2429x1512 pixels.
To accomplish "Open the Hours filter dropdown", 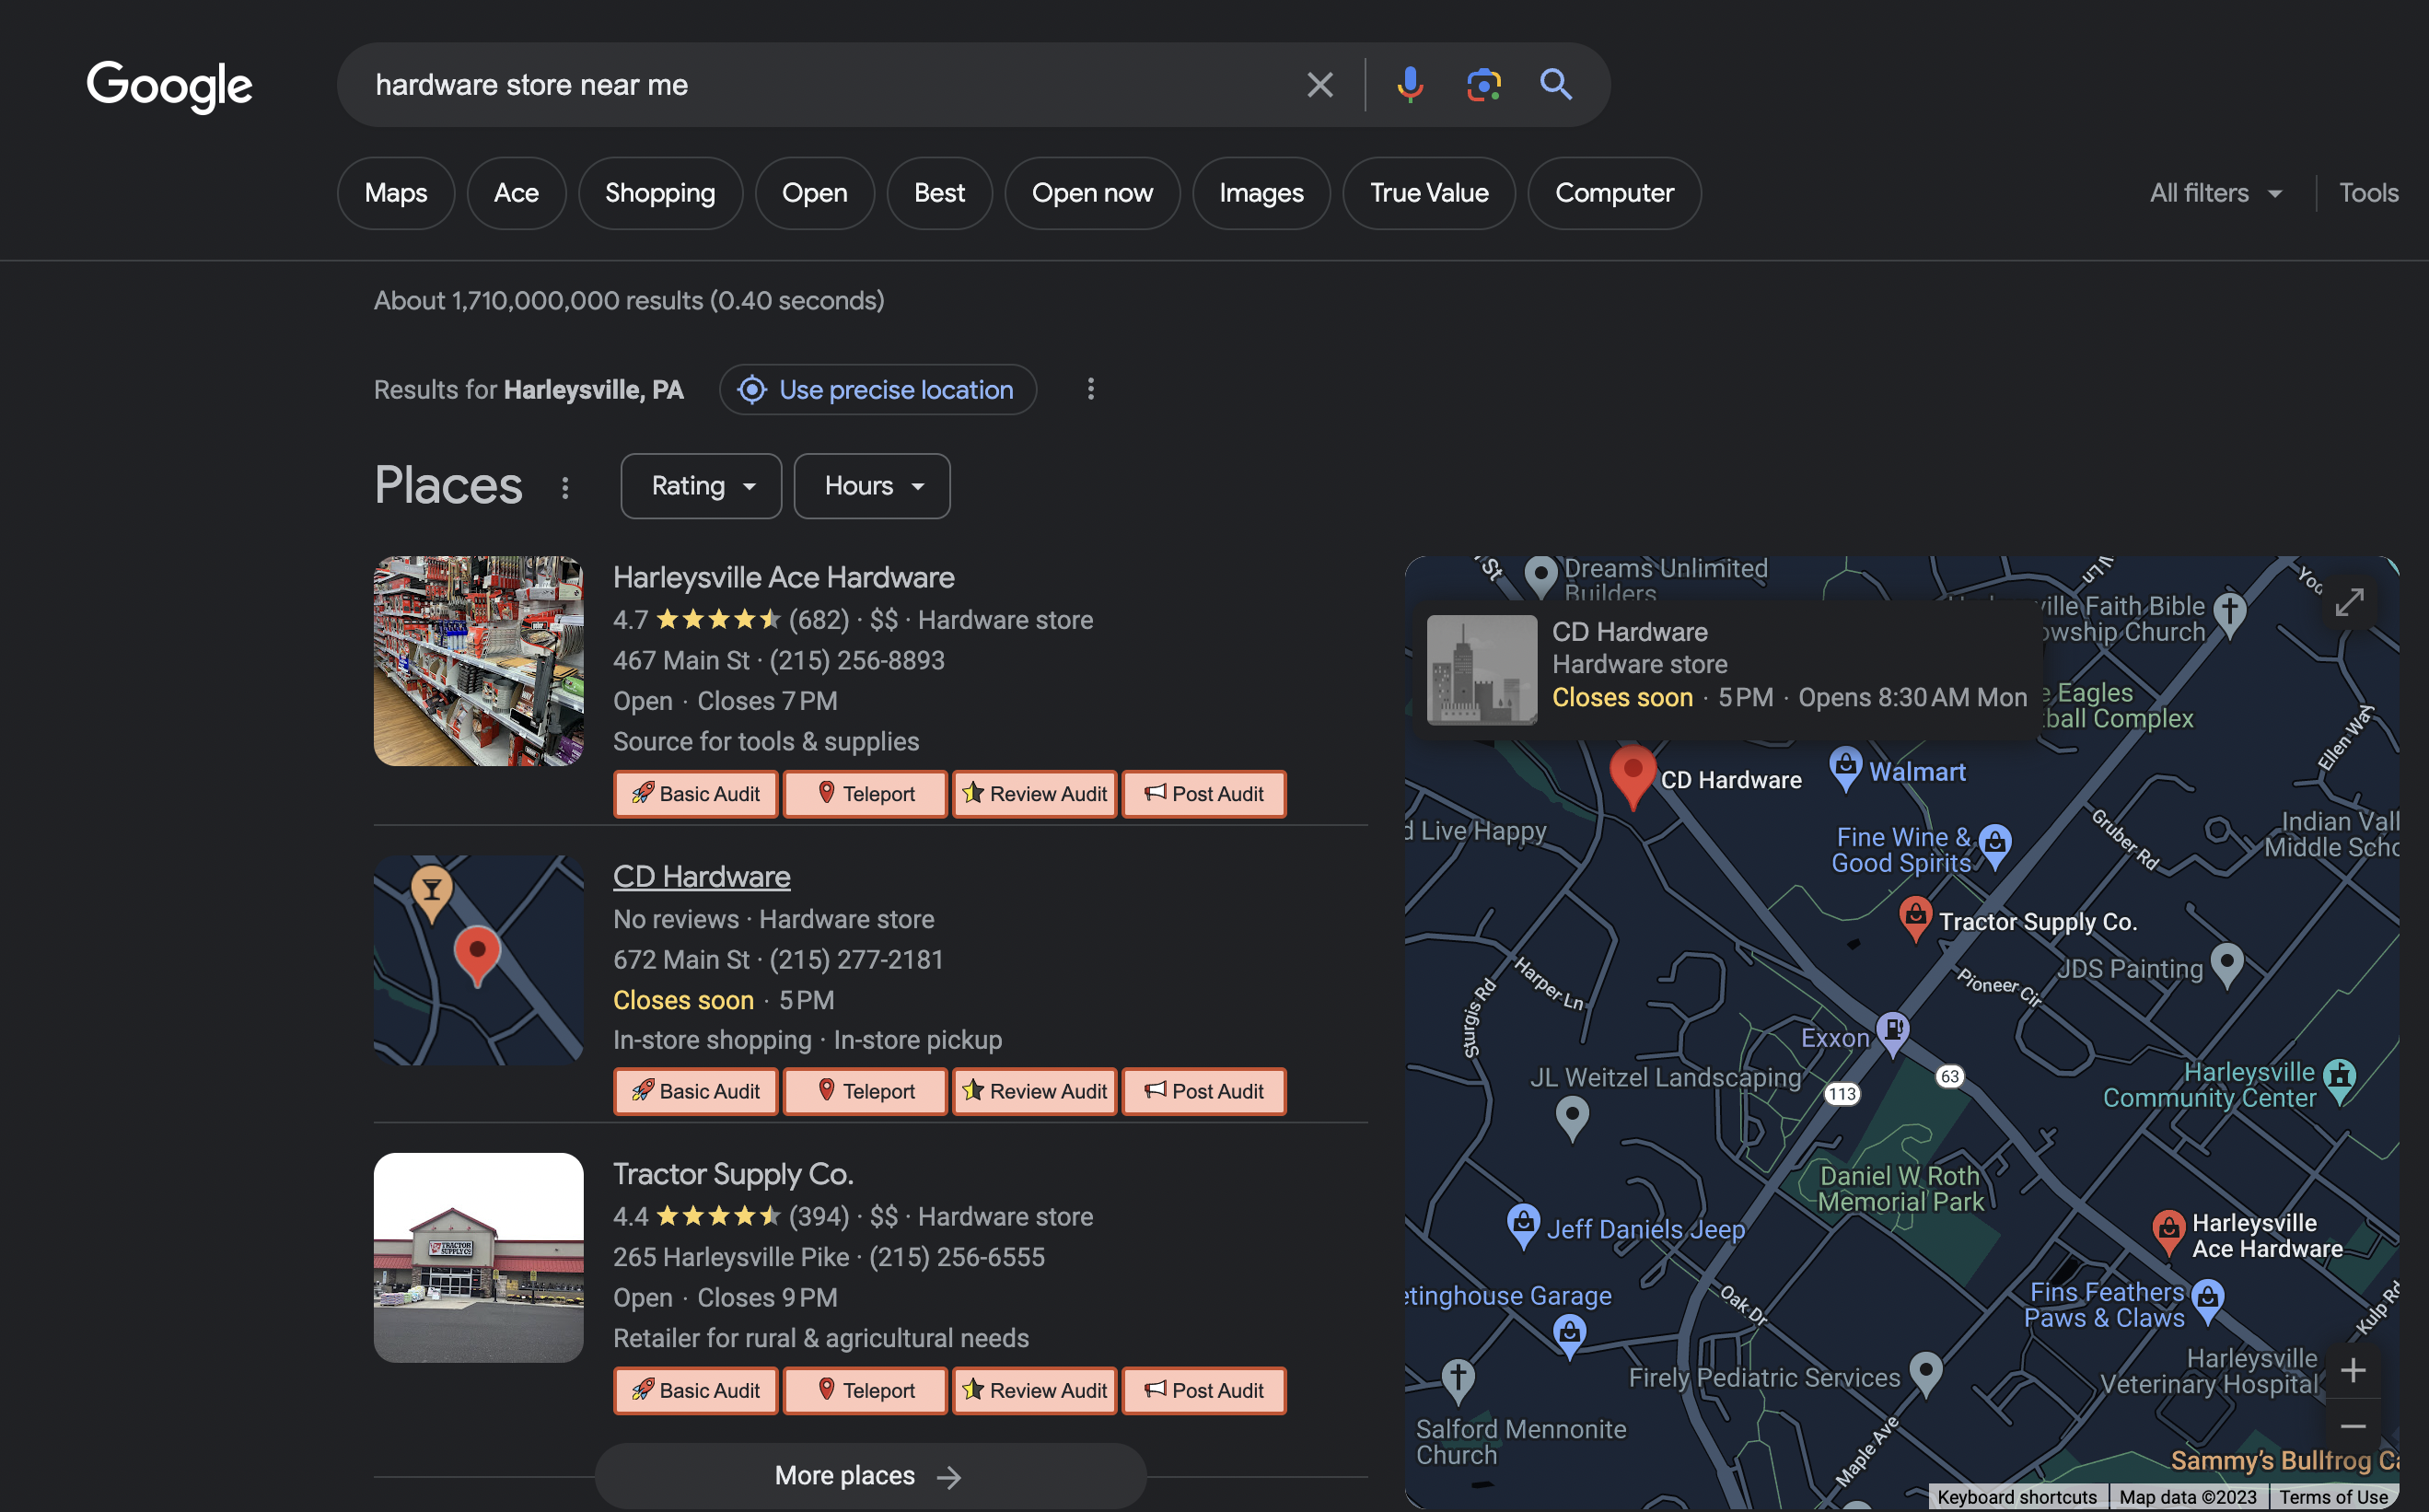I will pyautogui.click(x=872, y=487).
